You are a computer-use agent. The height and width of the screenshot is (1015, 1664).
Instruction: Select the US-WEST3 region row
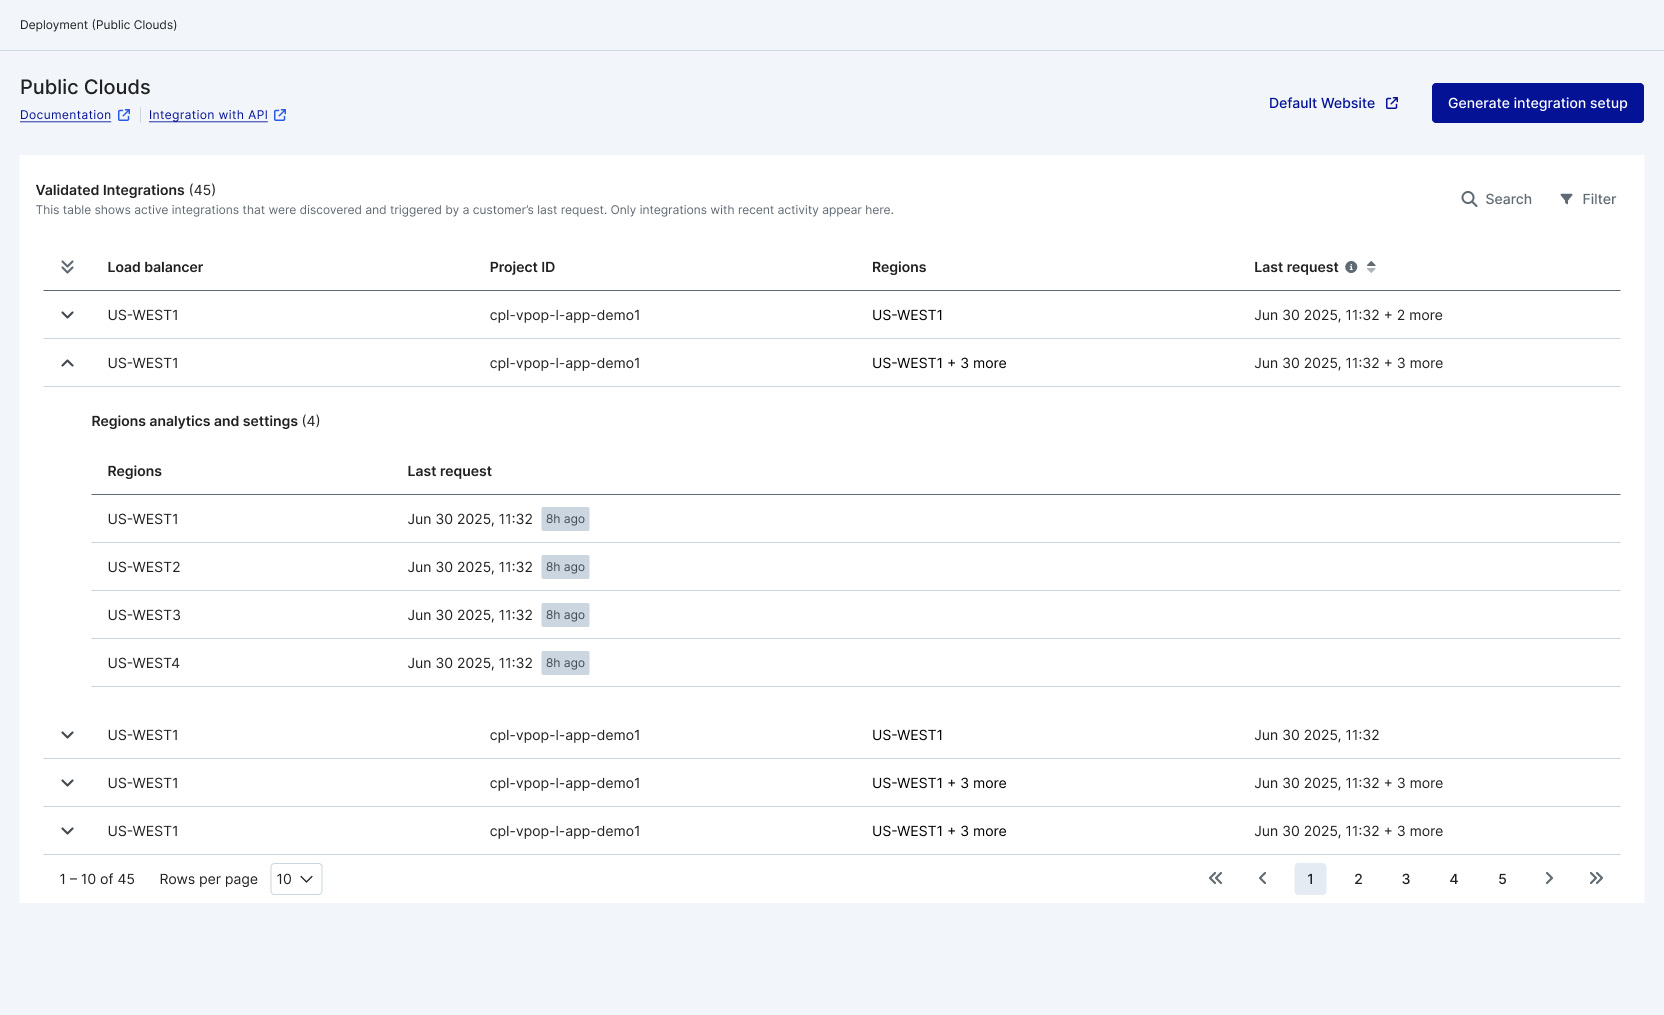(x=144, y=615)
